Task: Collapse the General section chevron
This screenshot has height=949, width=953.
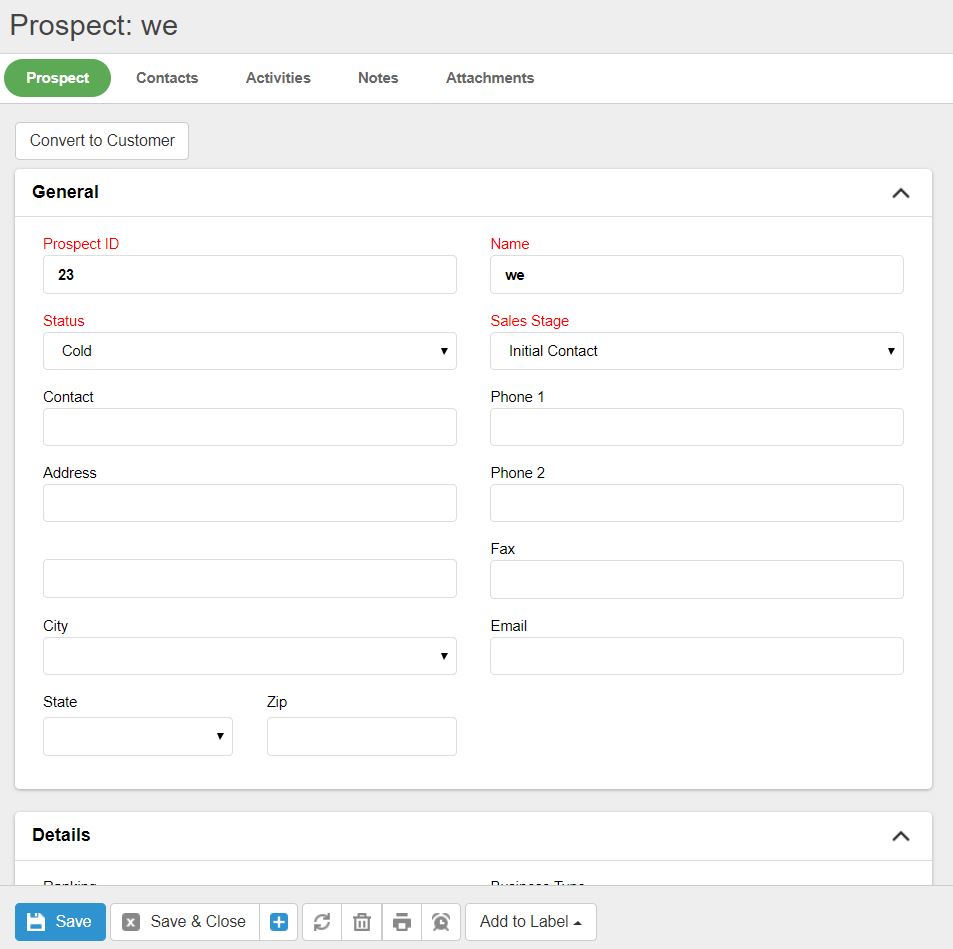Action: pos(900,193)
